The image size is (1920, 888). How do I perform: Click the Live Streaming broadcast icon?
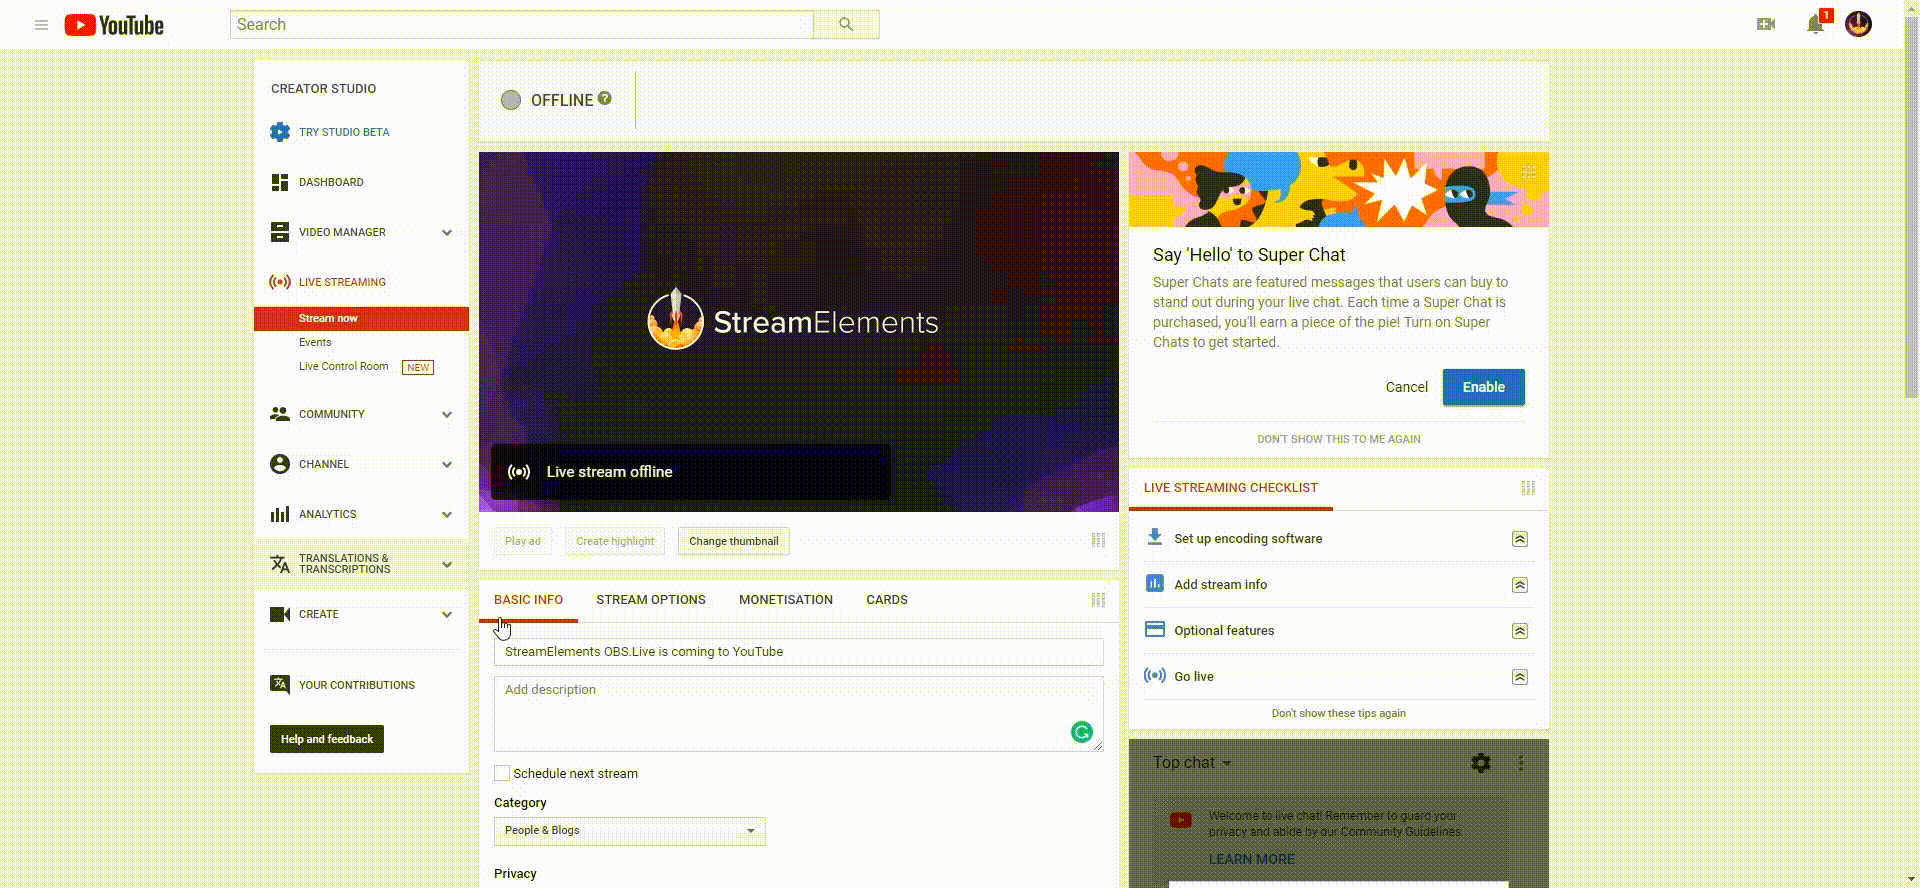[280, 282]
